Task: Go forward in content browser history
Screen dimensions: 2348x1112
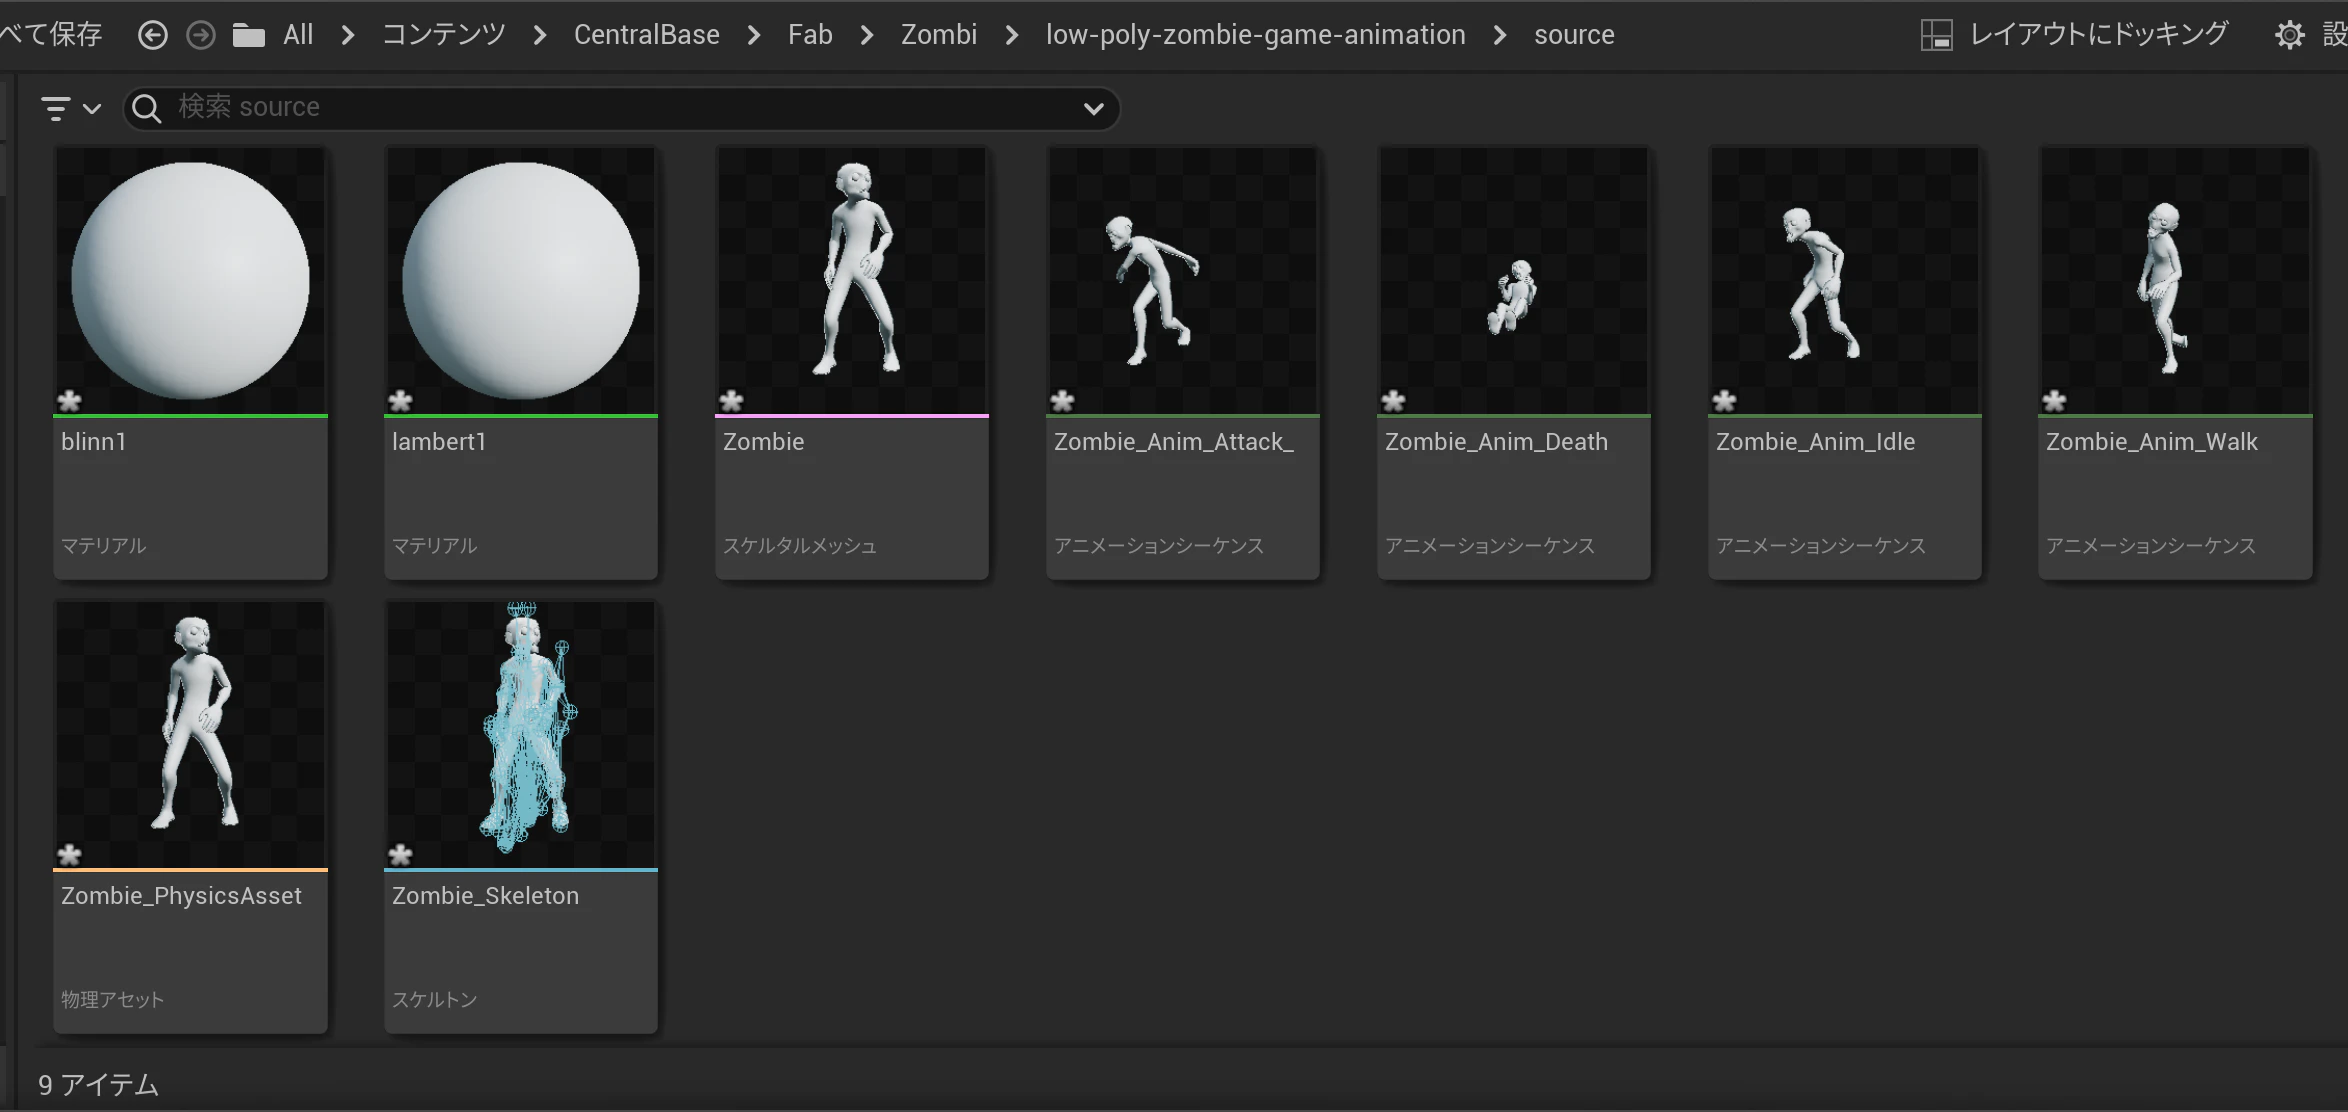Action: tap(201, 35)
